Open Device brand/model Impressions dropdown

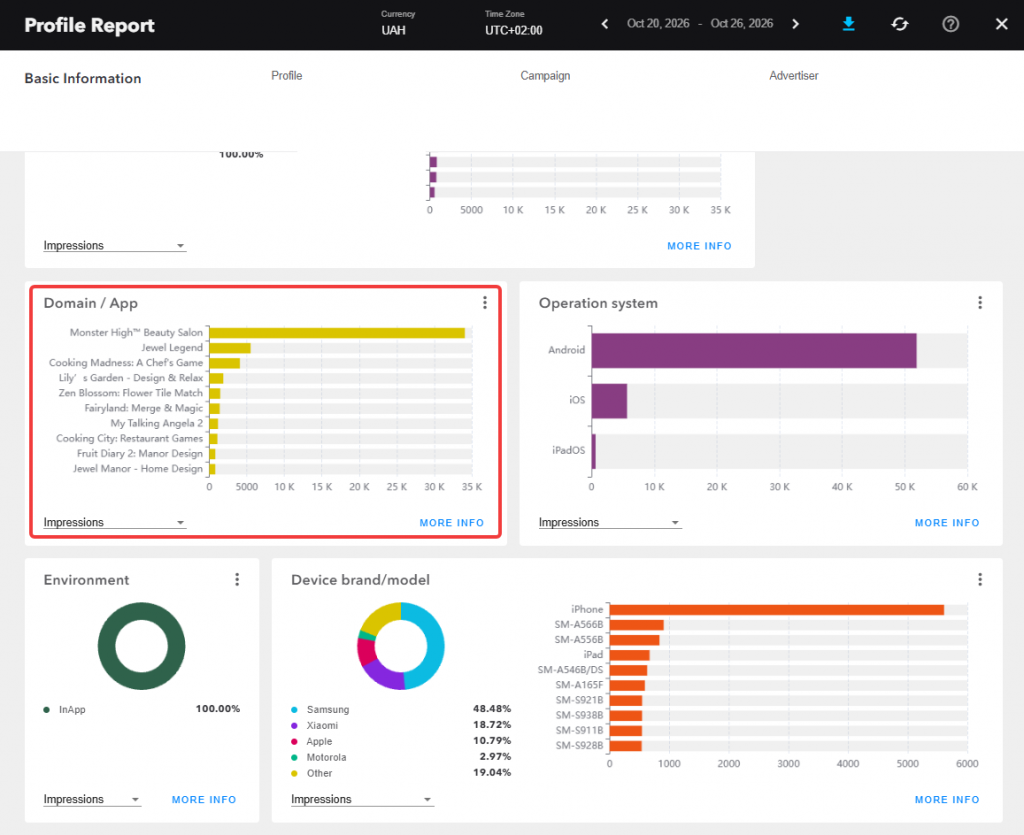pyautogui.click(x=362, y=799)
